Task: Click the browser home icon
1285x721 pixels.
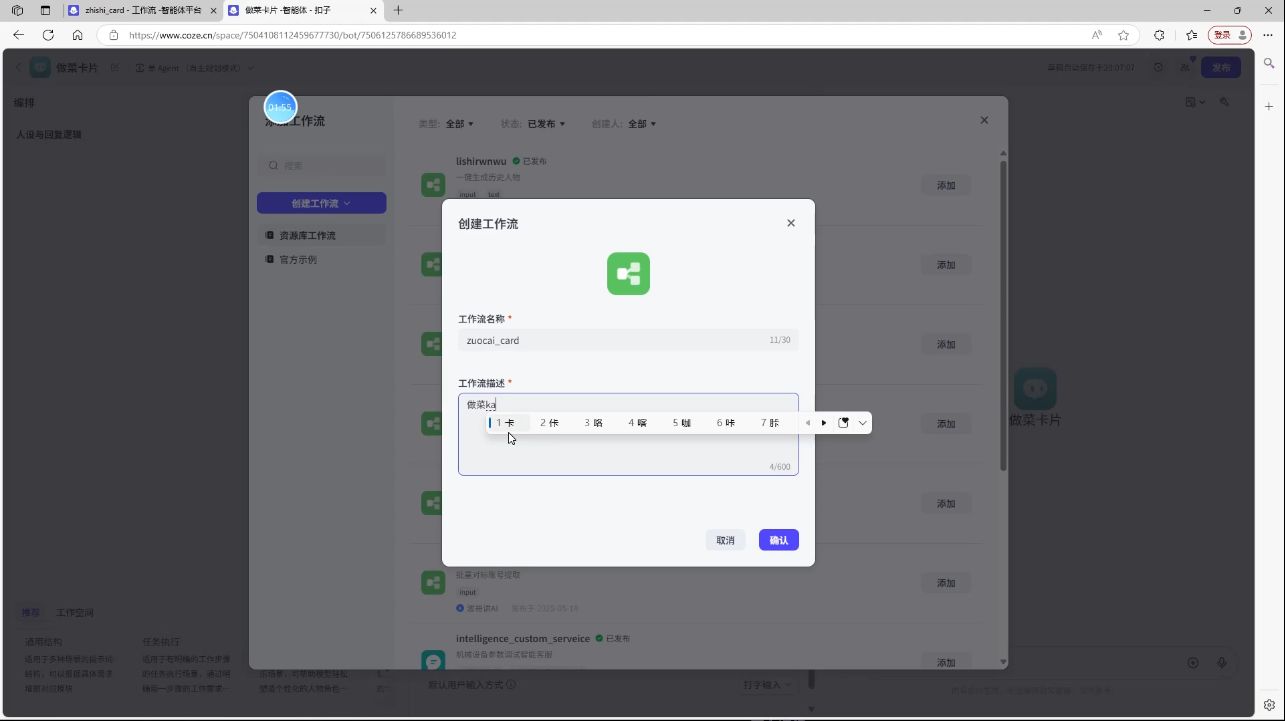Action: 78,35
